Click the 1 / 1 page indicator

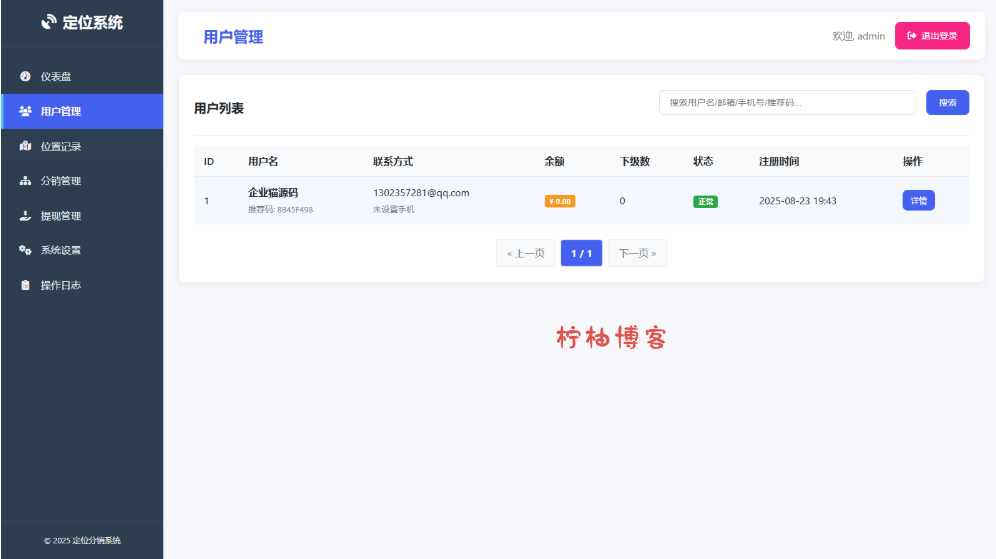click(581, 254)
